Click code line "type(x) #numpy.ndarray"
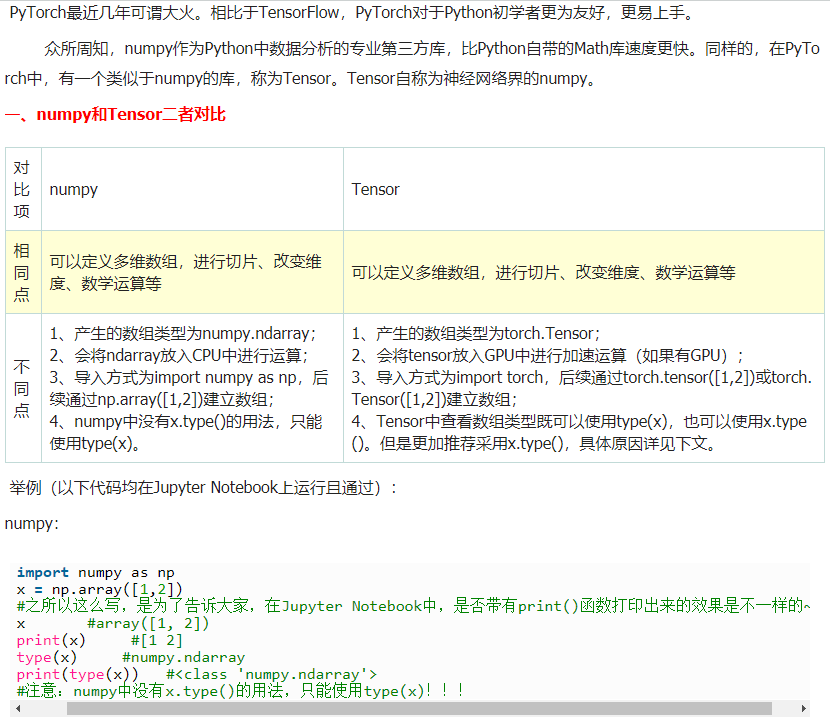This screenshot has width=830, height=724. pos(130,657)
